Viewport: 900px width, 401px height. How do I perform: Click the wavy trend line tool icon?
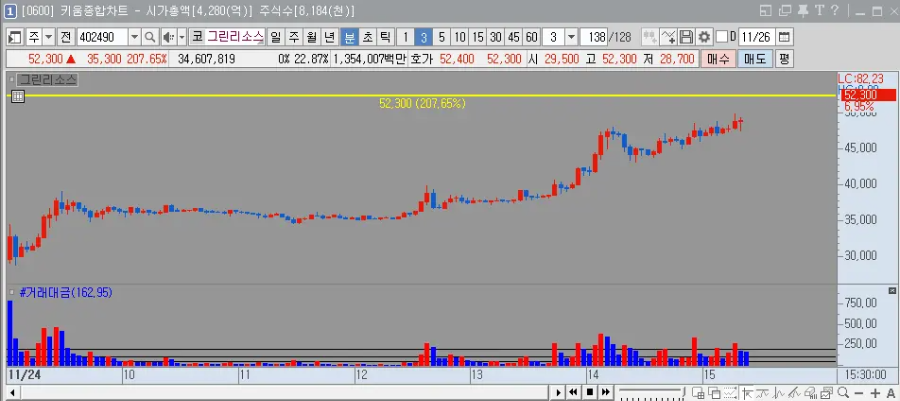[x=763, y=393]
